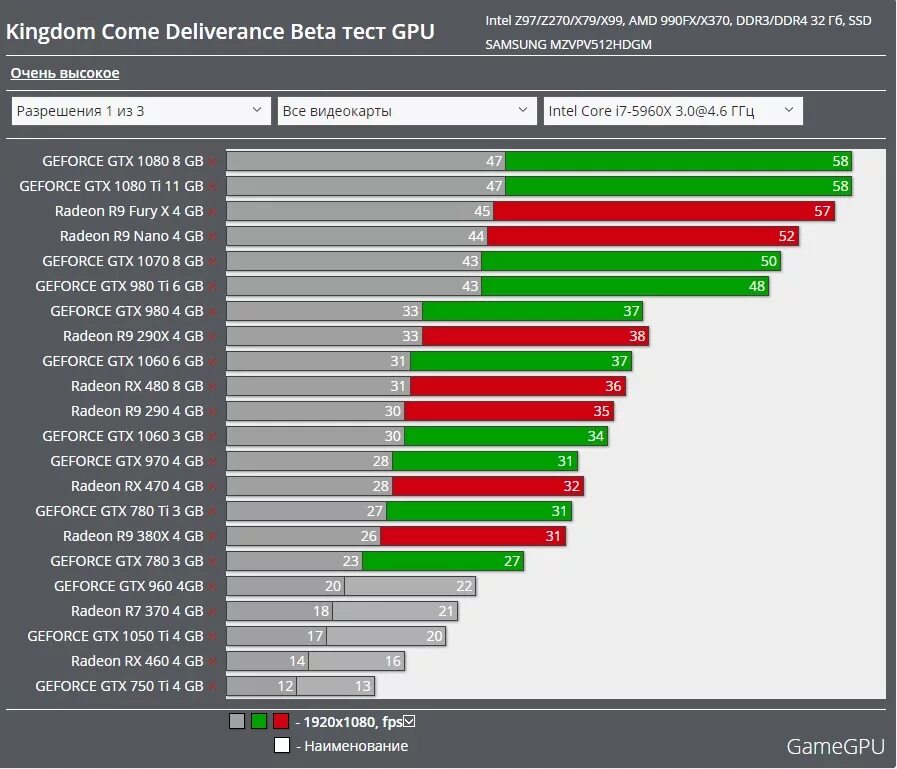897x769 pixels.
Task: Click the 'GEFORCE GTX 1070 8 GB' label
Action: (123, 261)
